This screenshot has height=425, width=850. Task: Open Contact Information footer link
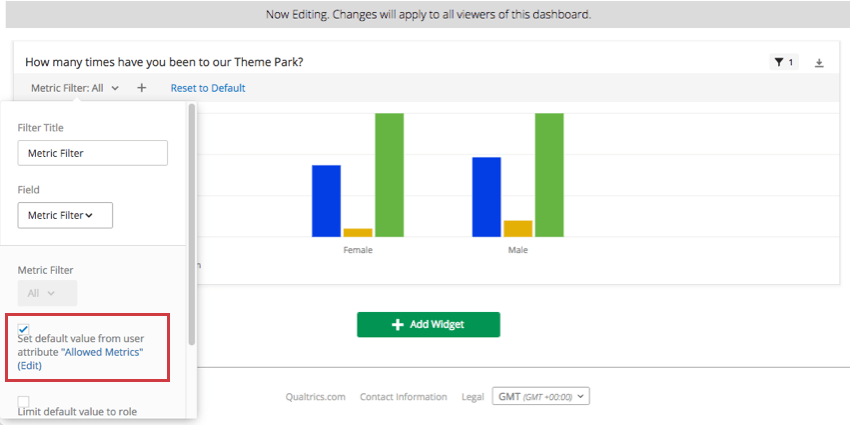point(403,397)
